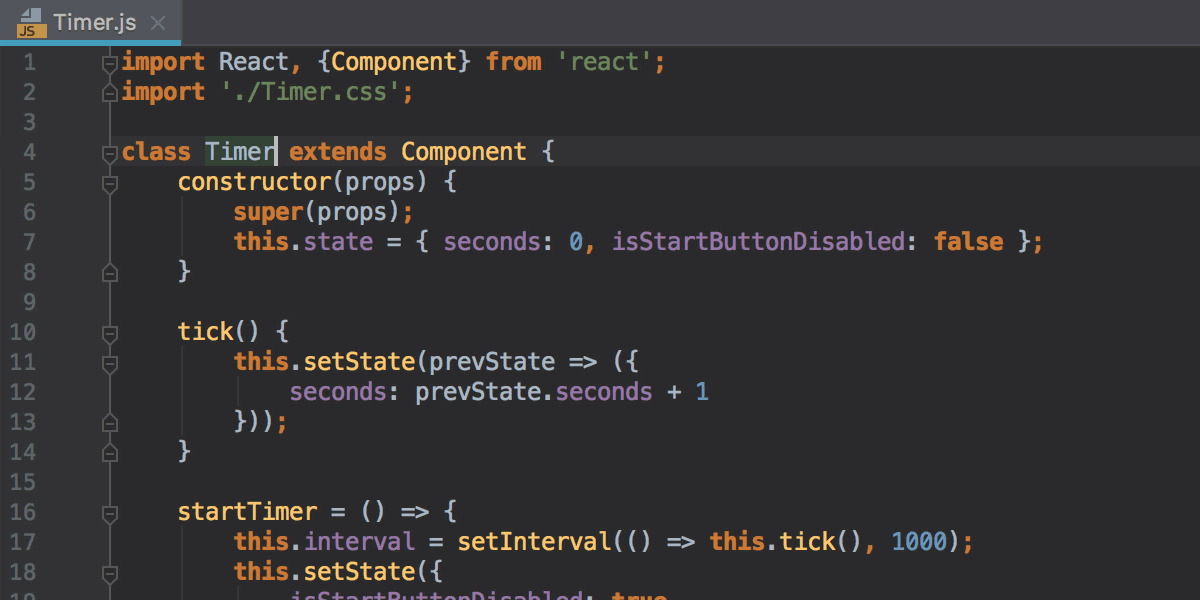
Task: Click line number 7 in the gutter
Action: (x=29, y=241)
